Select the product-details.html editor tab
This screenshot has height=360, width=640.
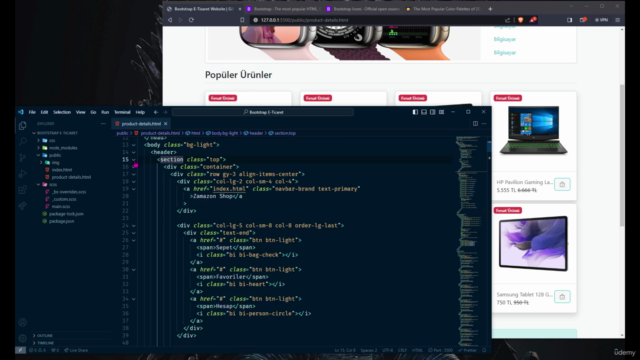[x=141, y=124]
